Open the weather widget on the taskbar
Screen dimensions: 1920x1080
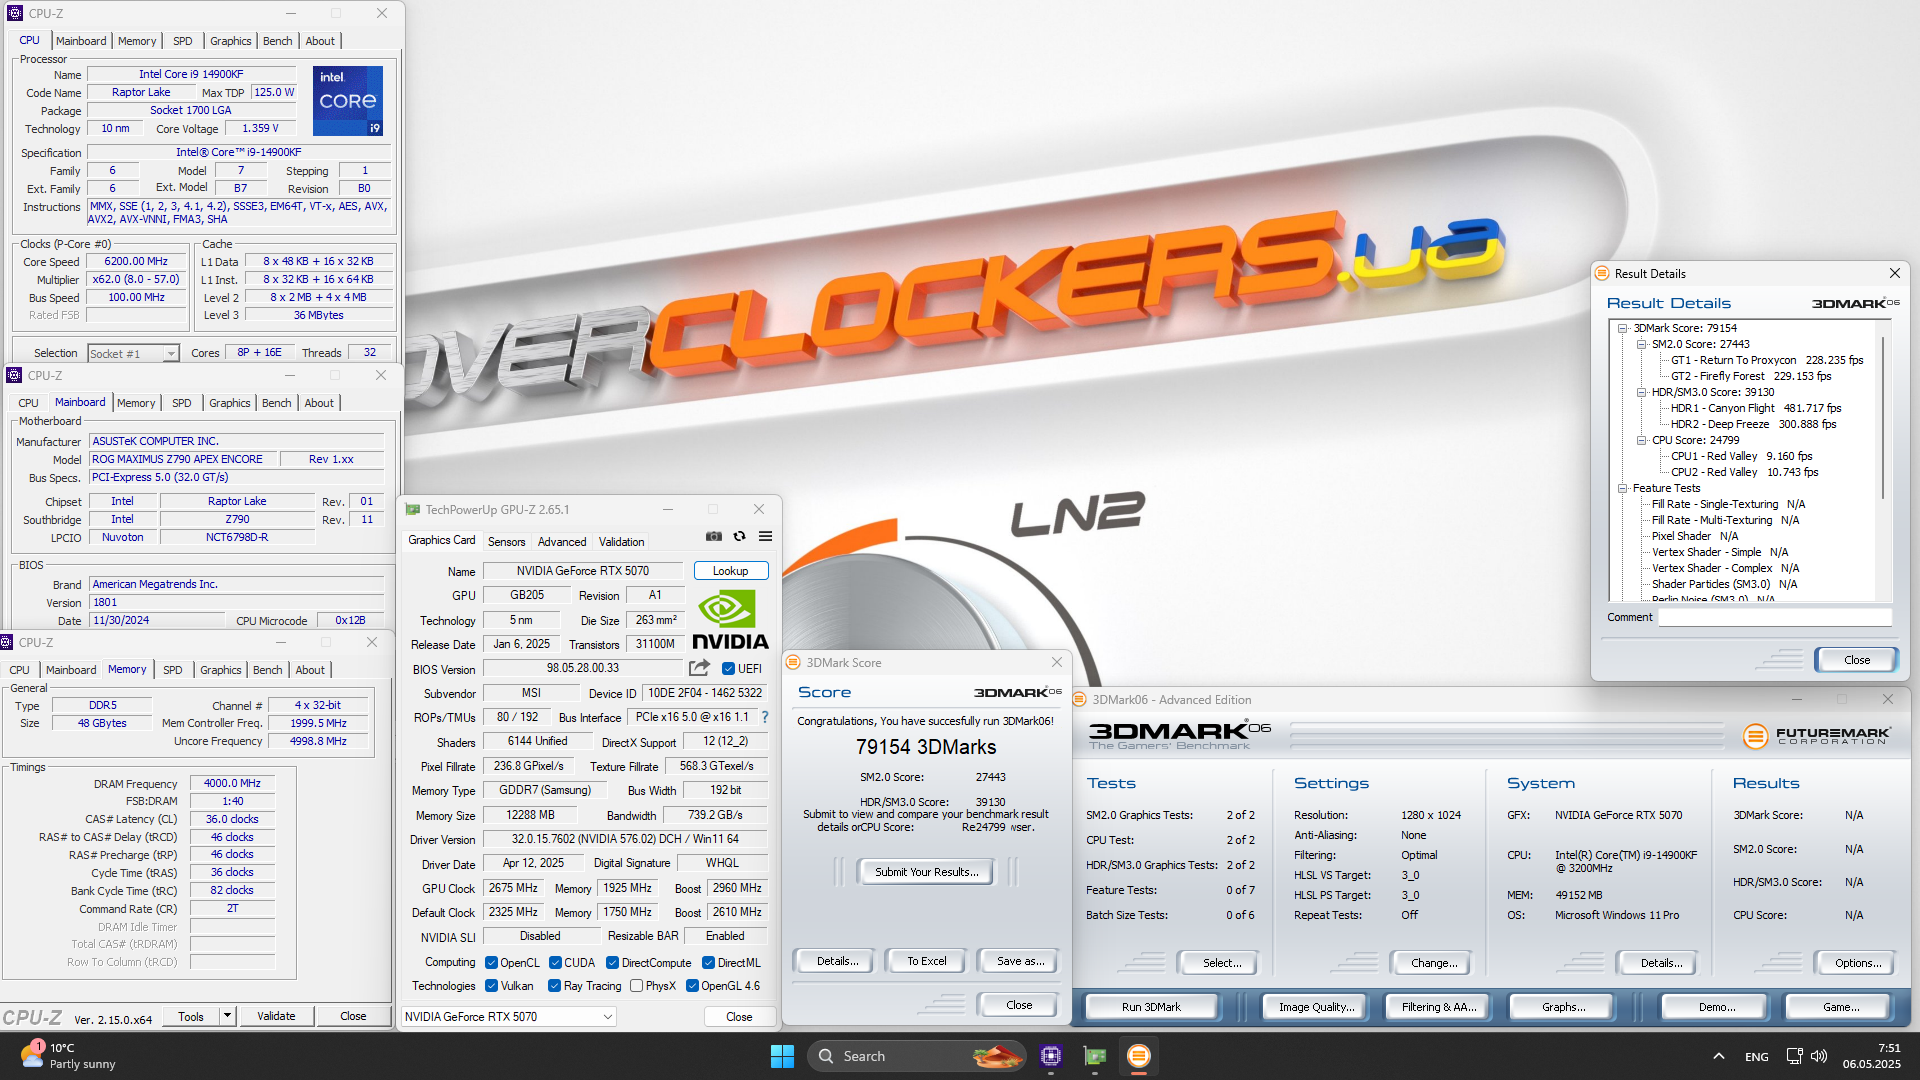[68, 1056]
